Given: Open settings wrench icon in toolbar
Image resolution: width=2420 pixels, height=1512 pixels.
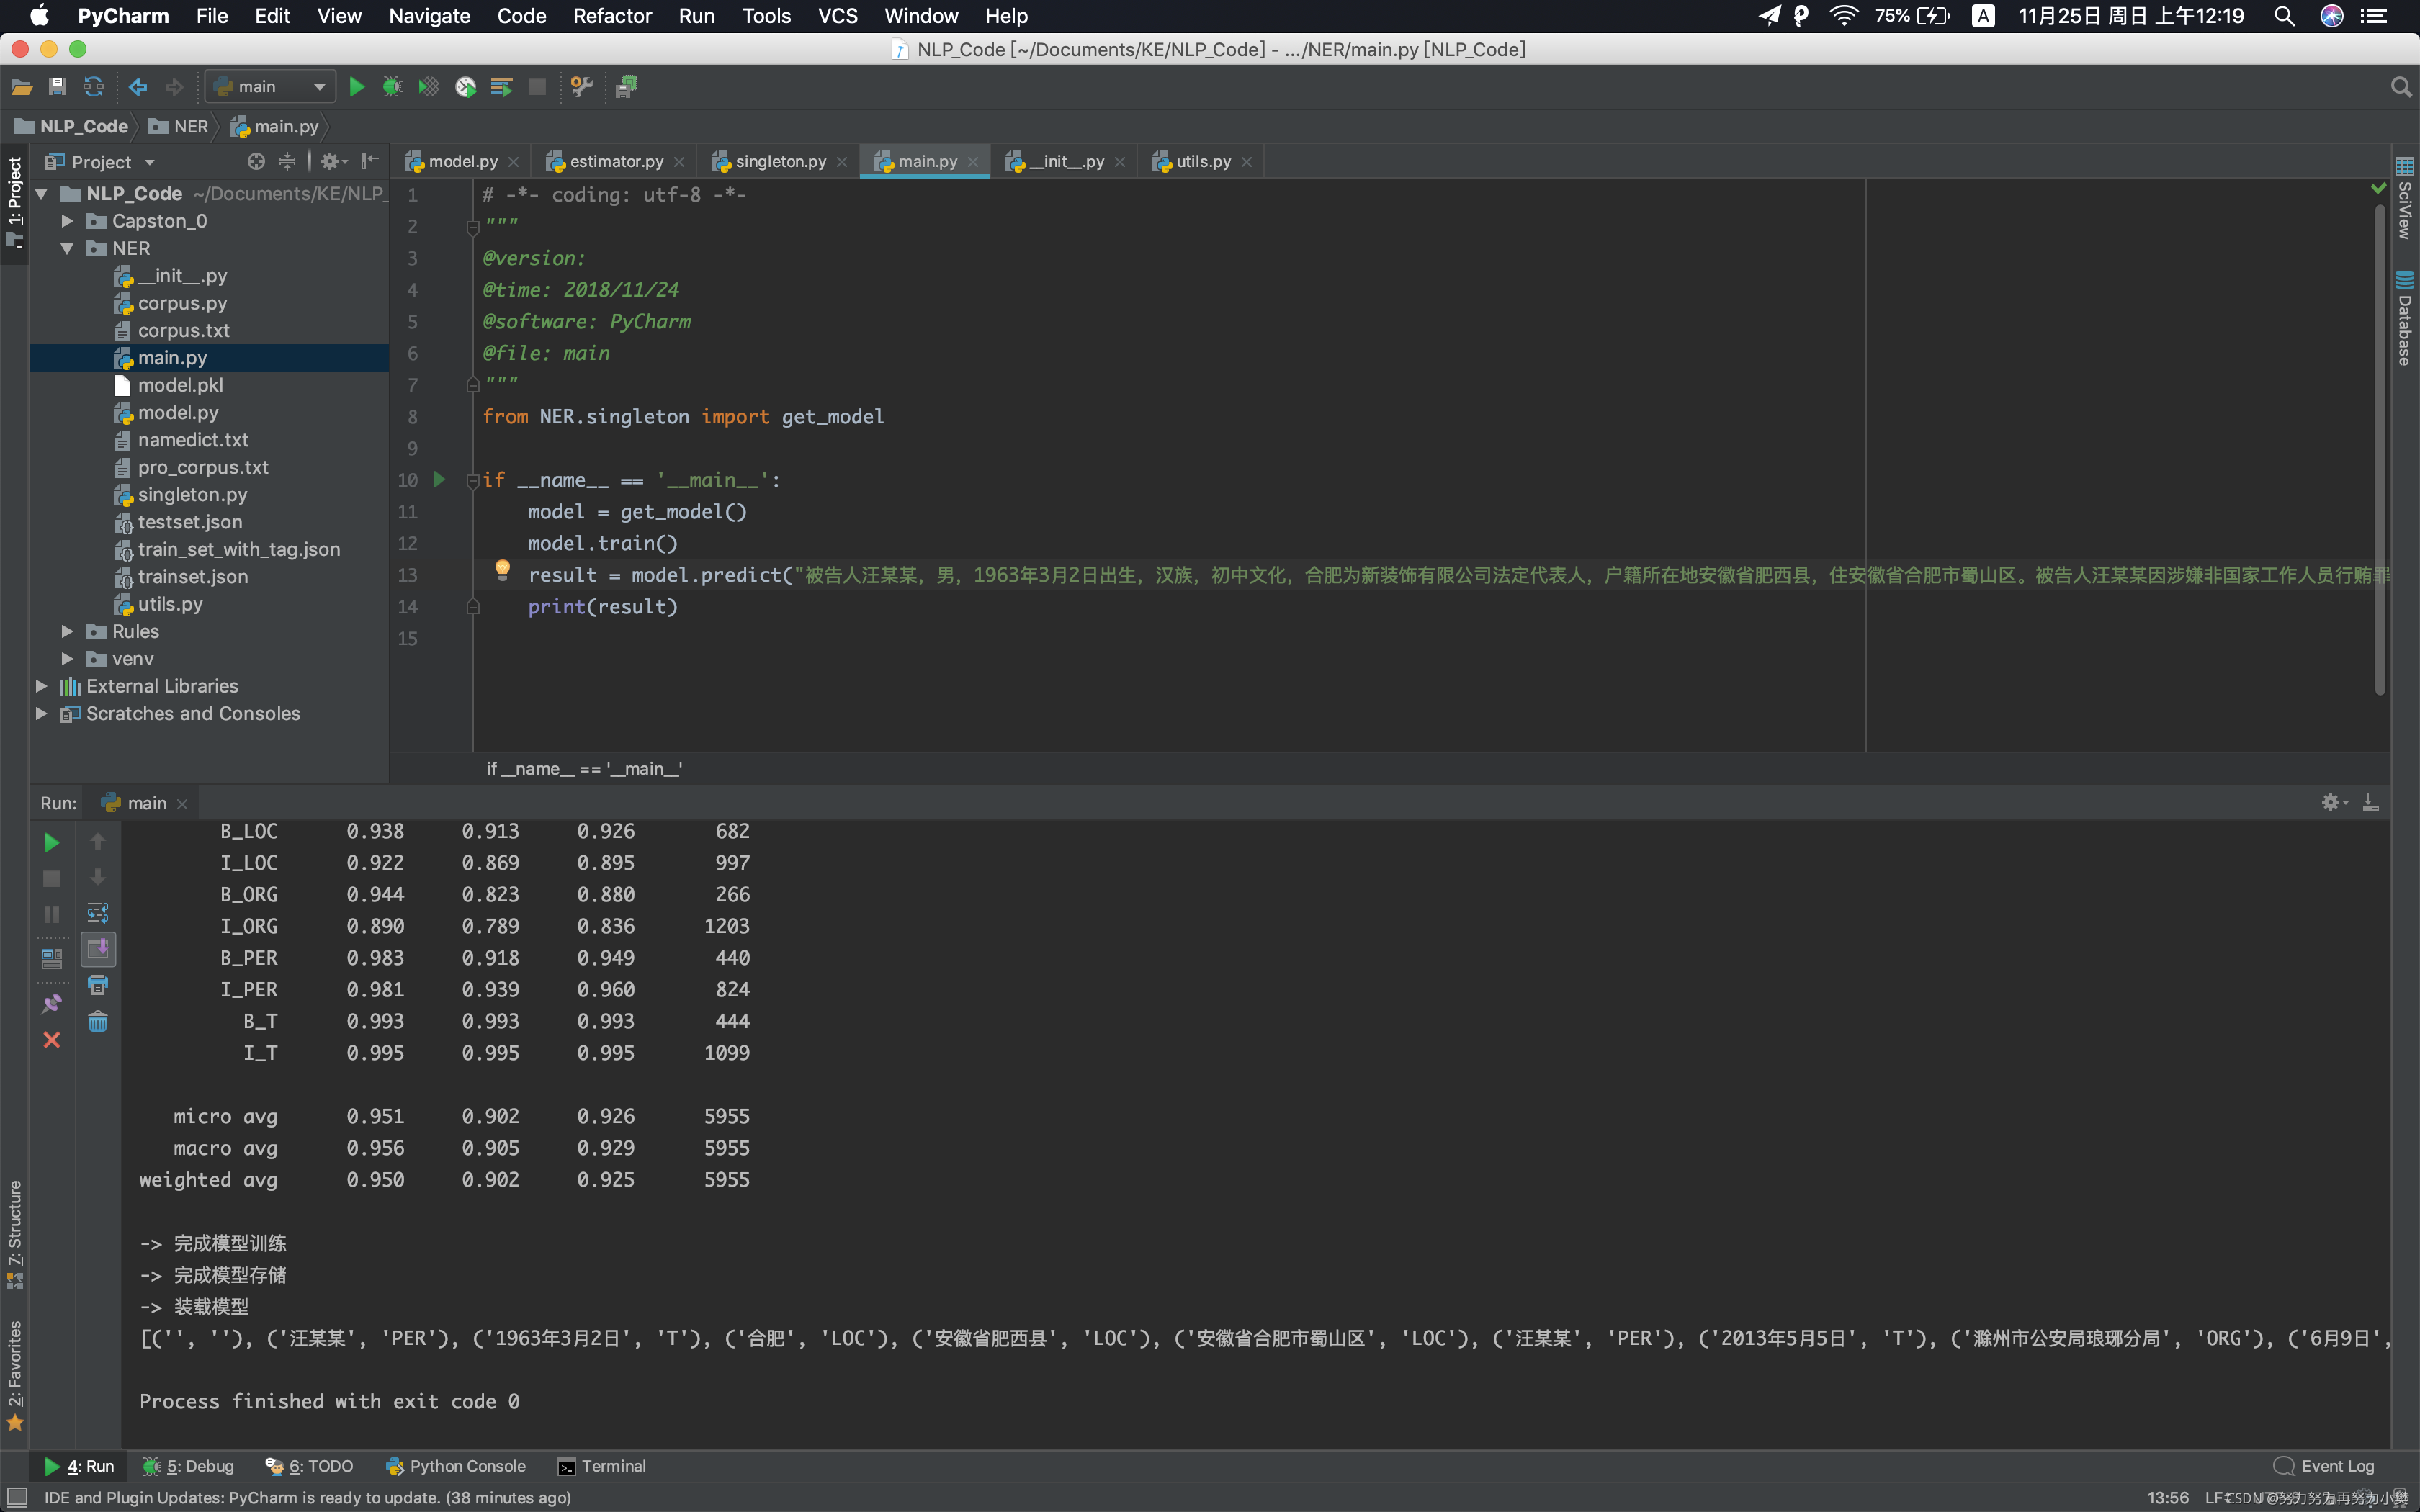Looking at the screenshot, I should pos(581,87).
